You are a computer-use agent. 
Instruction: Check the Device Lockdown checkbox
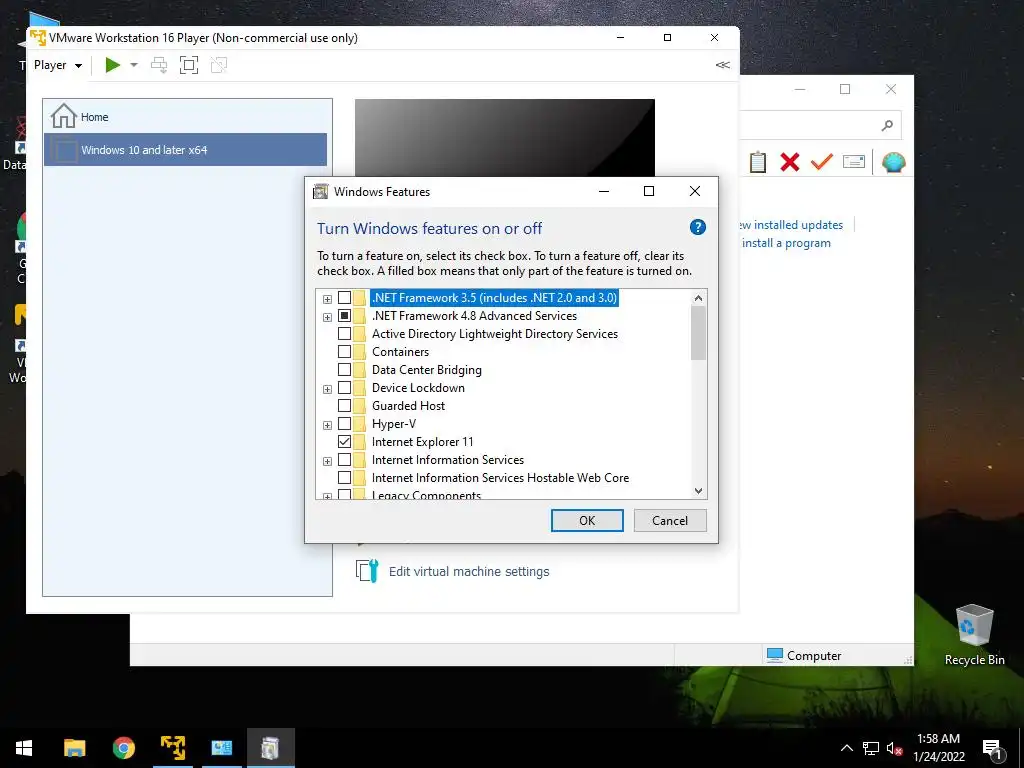coord(344,388)
